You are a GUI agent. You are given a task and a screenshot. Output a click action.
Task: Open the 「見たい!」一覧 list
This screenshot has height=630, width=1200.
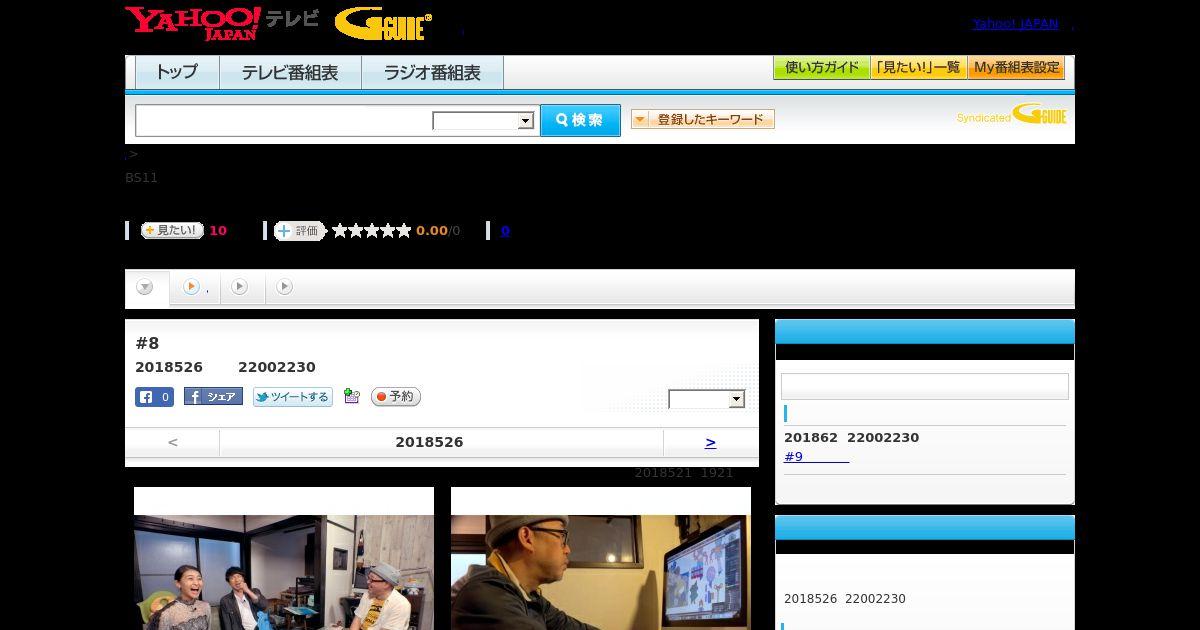coord(919,68)
